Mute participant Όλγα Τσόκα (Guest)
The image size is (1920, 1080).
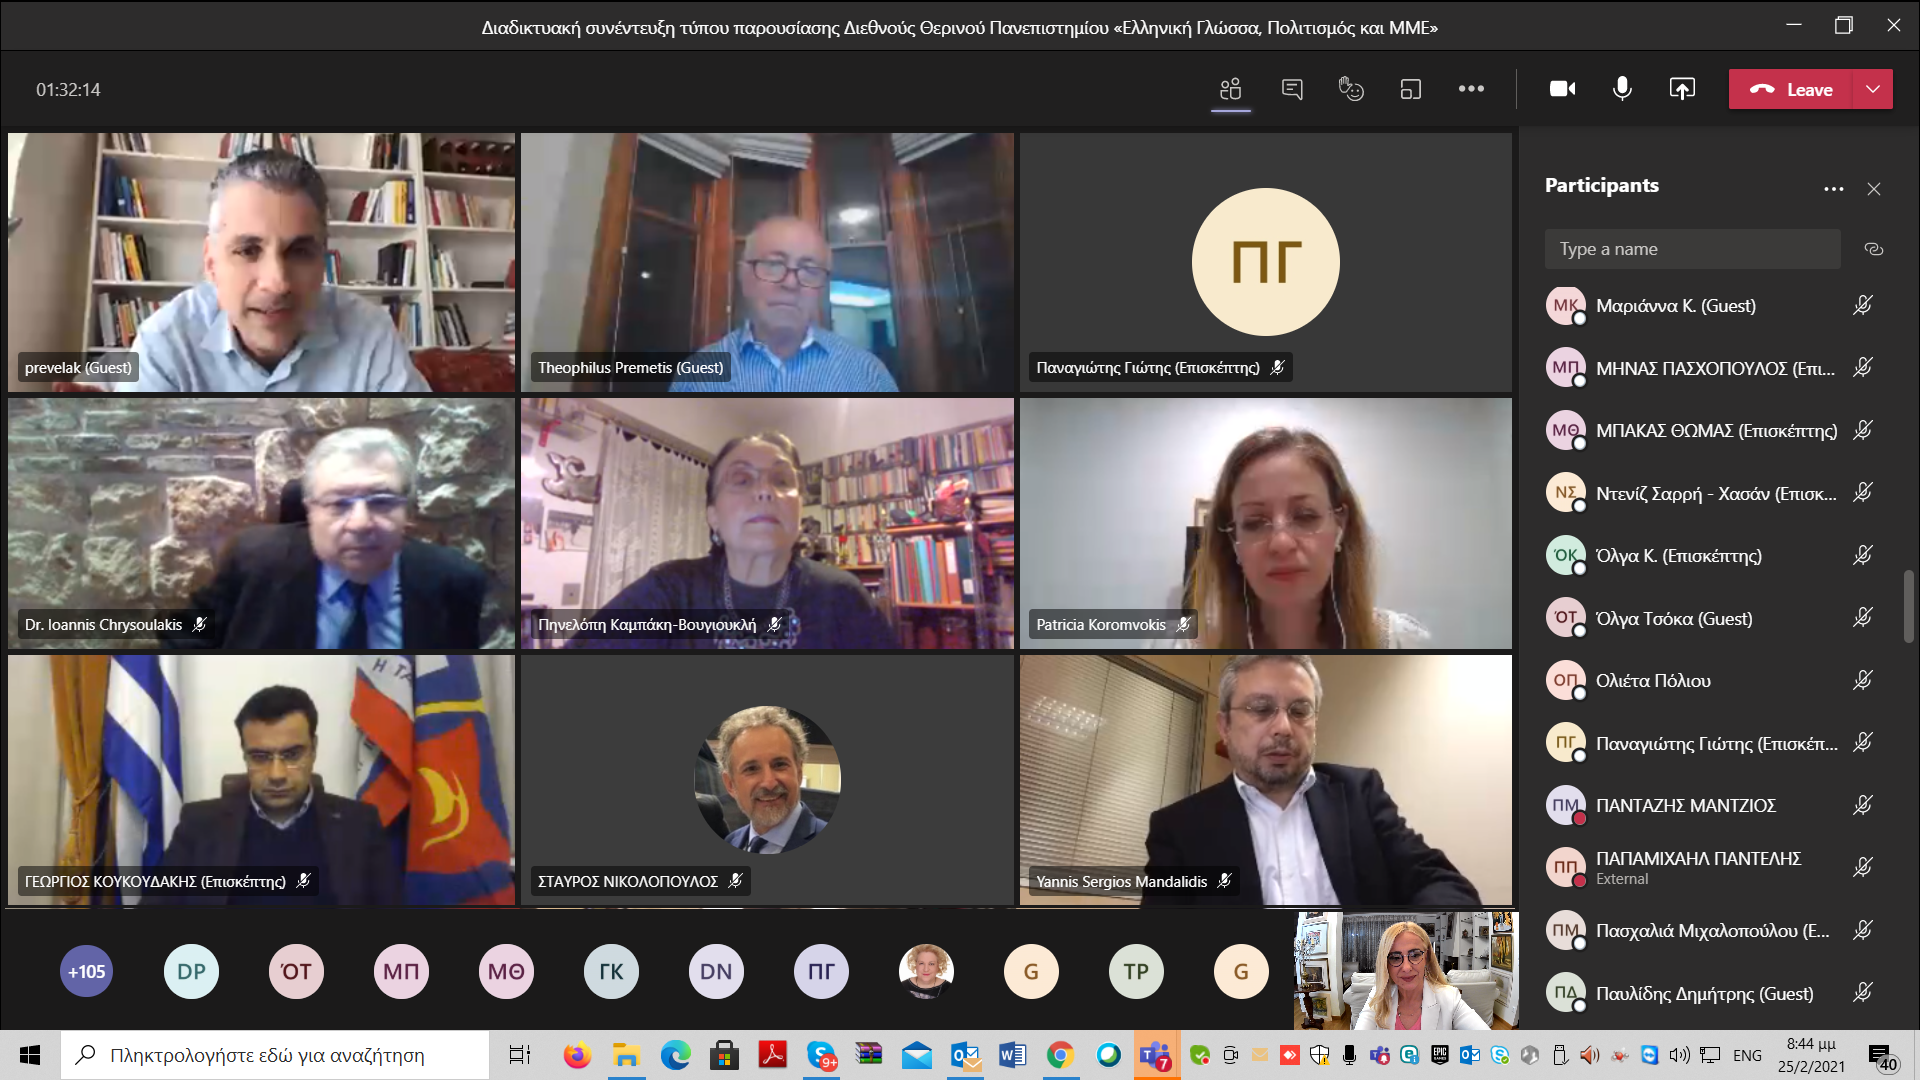(1862, 618)
